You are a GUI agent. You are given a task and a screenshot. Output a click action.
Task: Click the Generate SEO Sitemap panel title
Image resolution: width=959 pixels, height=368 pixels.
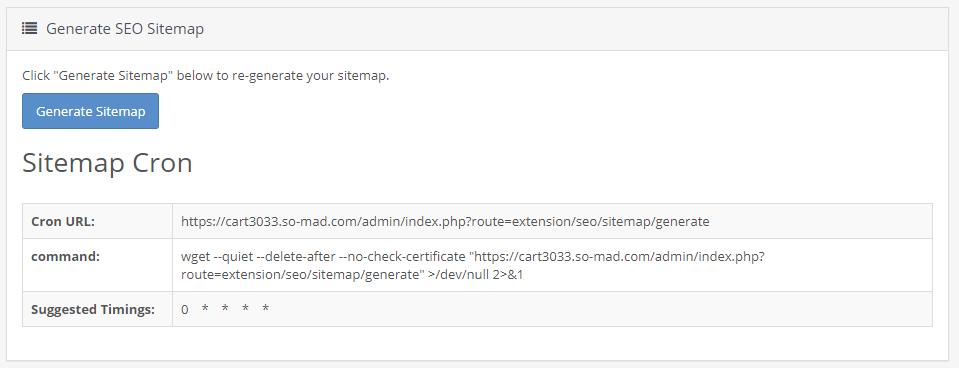tap(125, 29)
